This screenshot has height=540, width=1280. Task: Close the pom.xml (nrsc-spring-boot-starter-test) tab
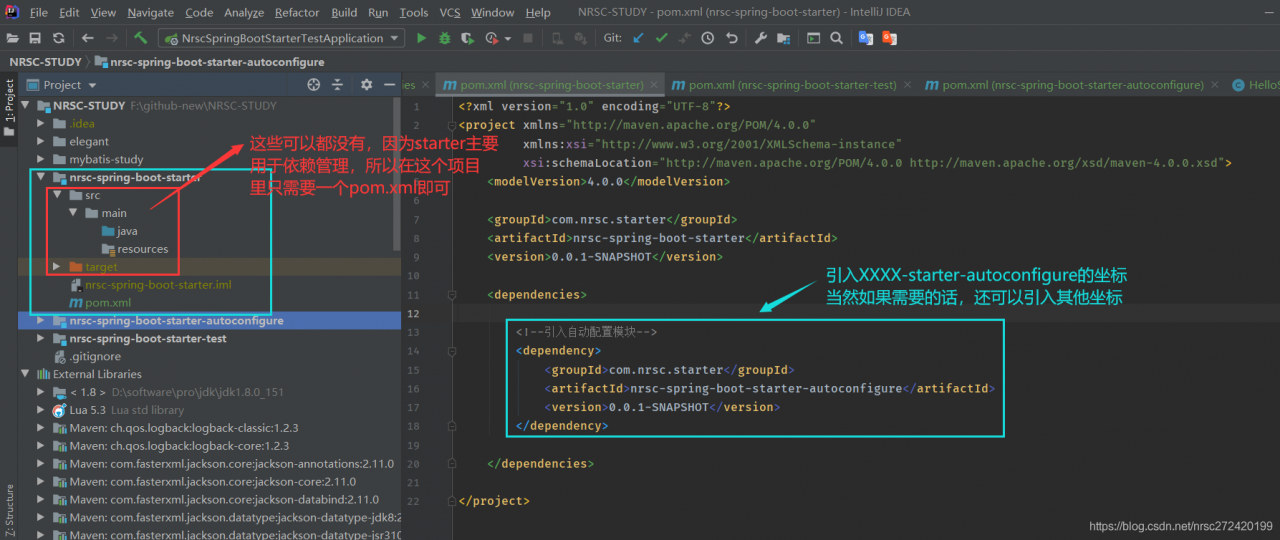[x=908, y=85]
